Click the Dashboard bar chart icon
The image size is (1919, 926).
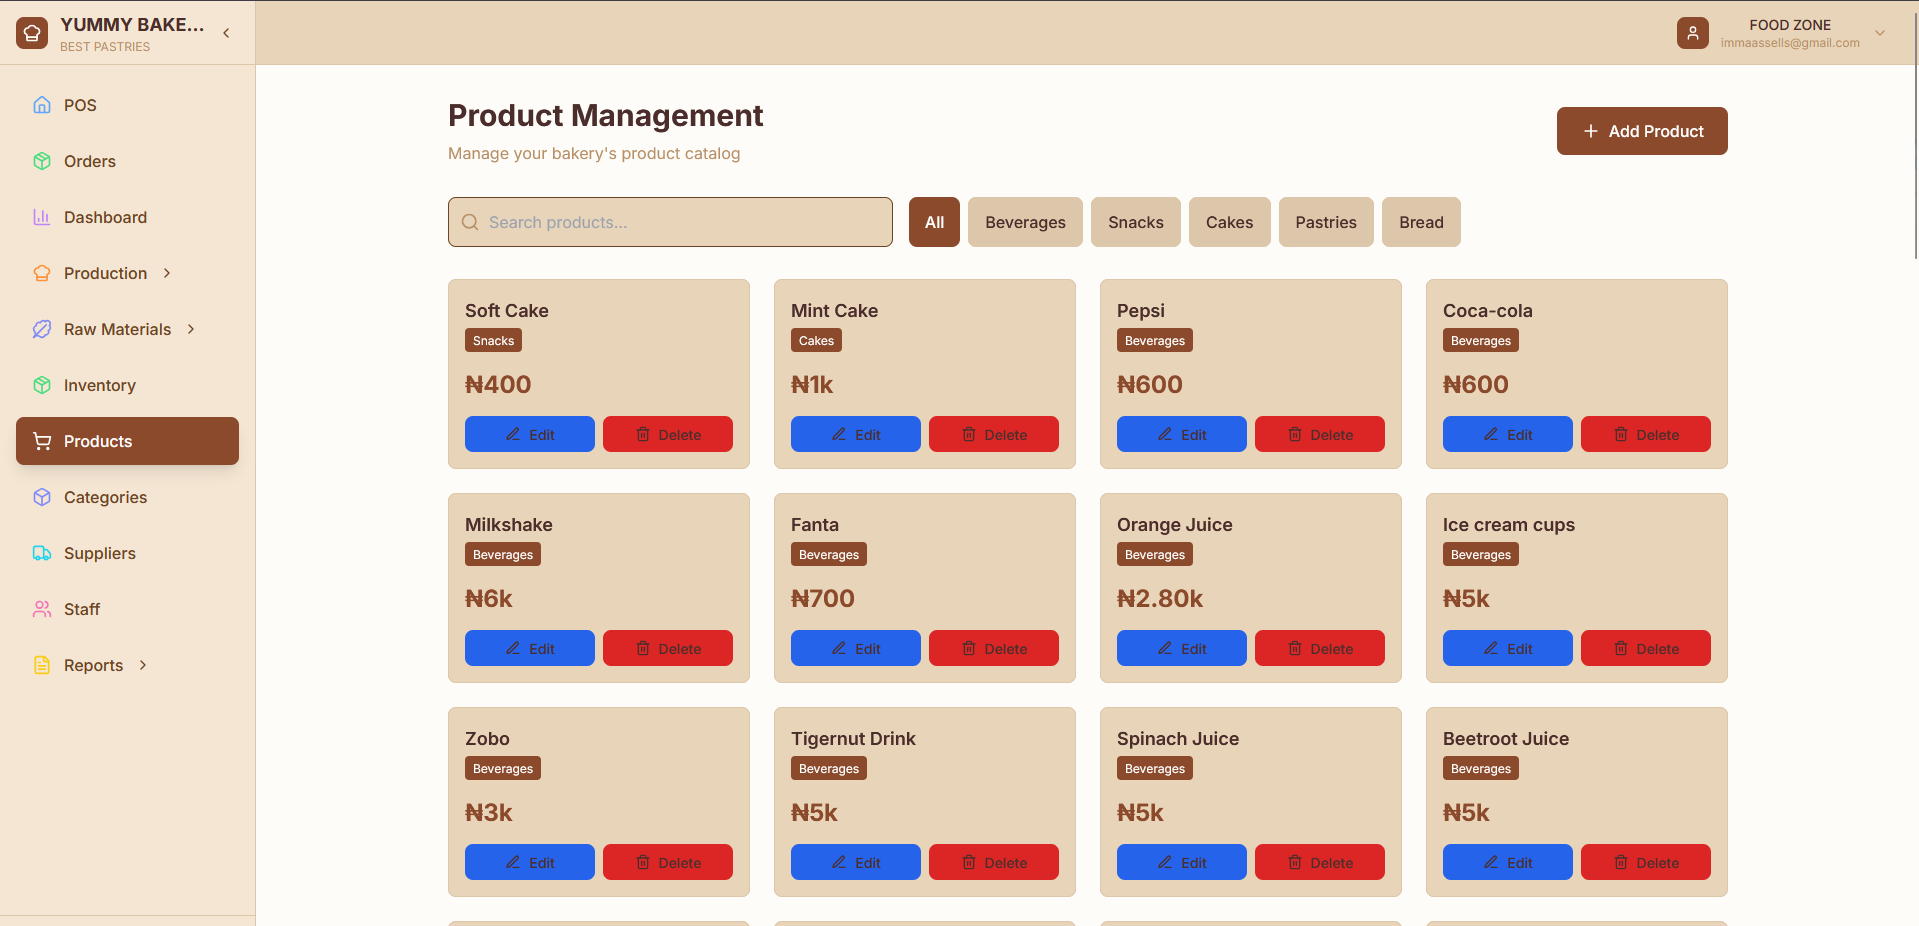coord(42,217)
